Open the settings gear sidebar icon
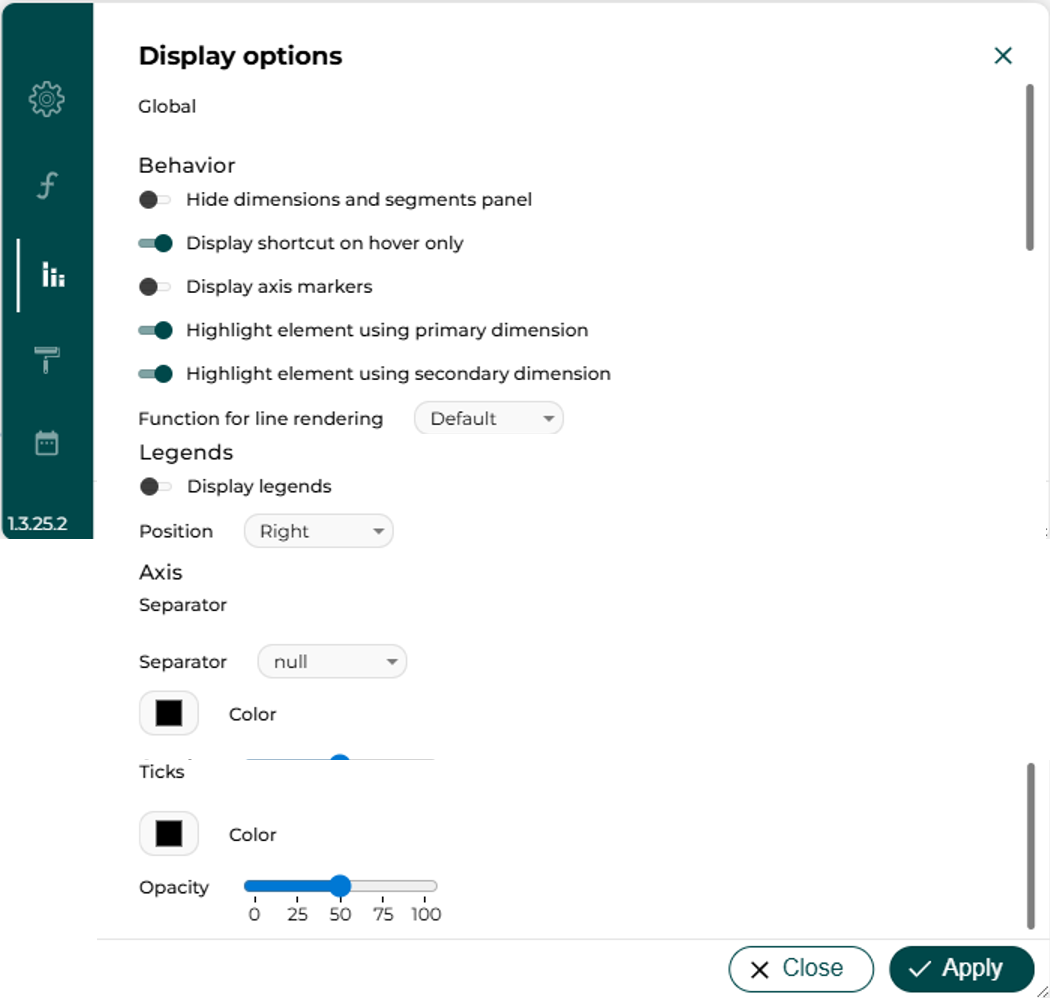The height and width of the screenshot is (998, 1050). point(46,99)
